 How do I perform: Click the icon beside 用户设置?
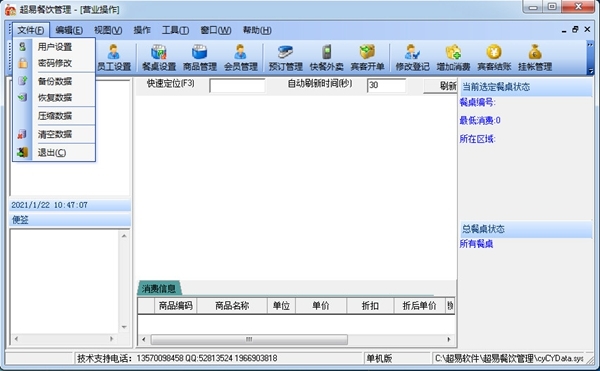click(x=23, y=47)
